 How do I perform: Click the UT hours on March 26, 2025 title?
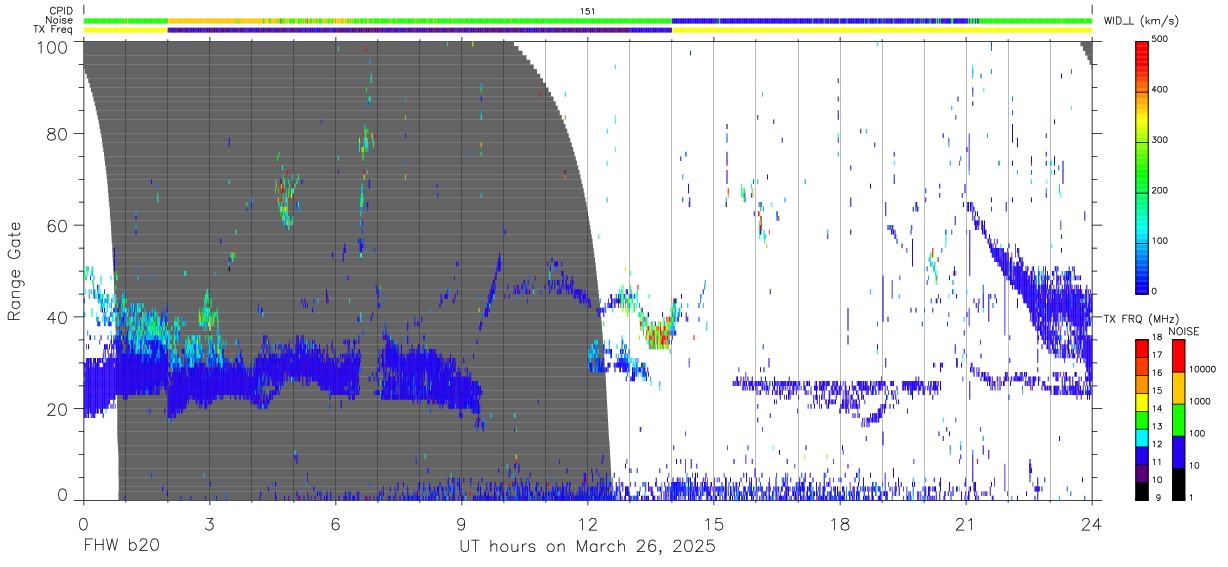[x=587, y=547]
